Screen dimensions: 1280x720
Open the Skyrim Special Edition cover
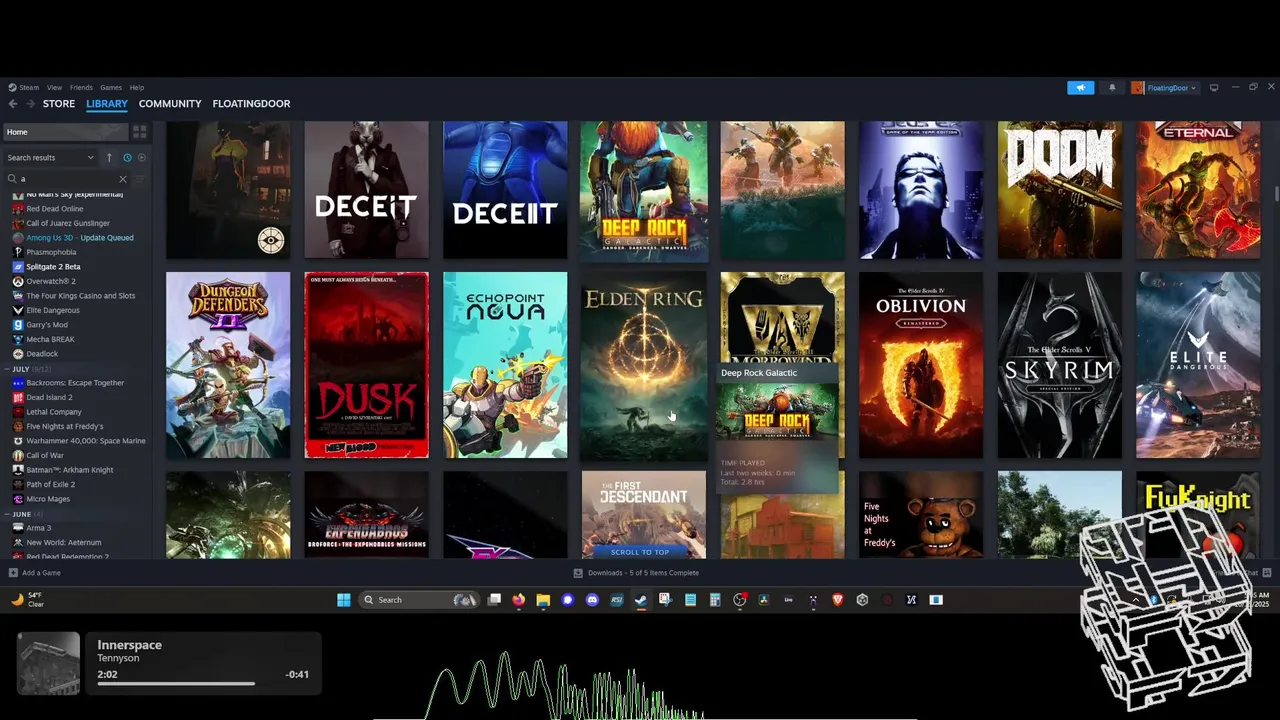[x=1060, y=365]
